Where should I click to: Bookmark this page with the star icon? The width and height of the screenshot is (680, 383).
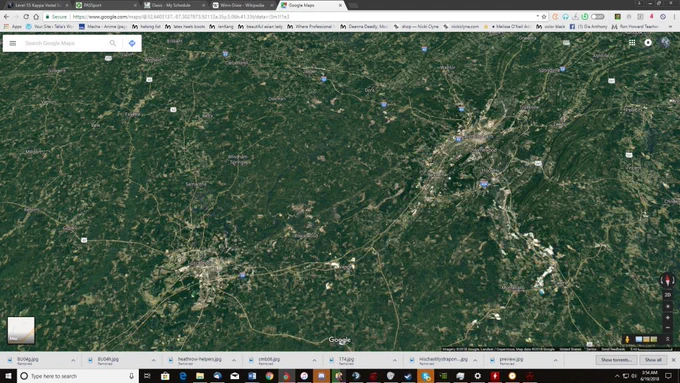tap(544, 16)
